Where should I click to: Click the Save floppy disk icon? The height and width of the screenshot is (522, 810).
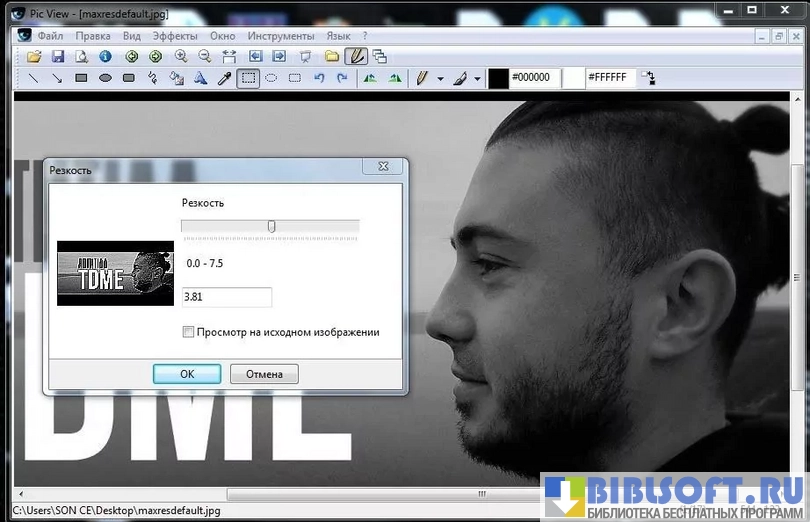[58, 56]
